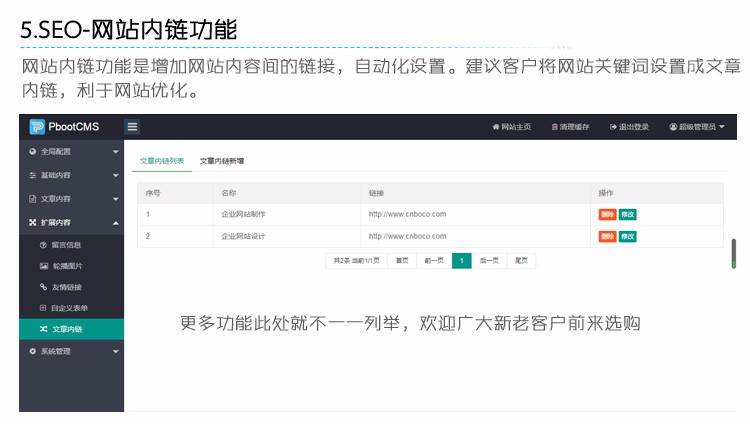Open 轮播图片 from sidebar
Screen dimensions: 750x424
point(67,266)
